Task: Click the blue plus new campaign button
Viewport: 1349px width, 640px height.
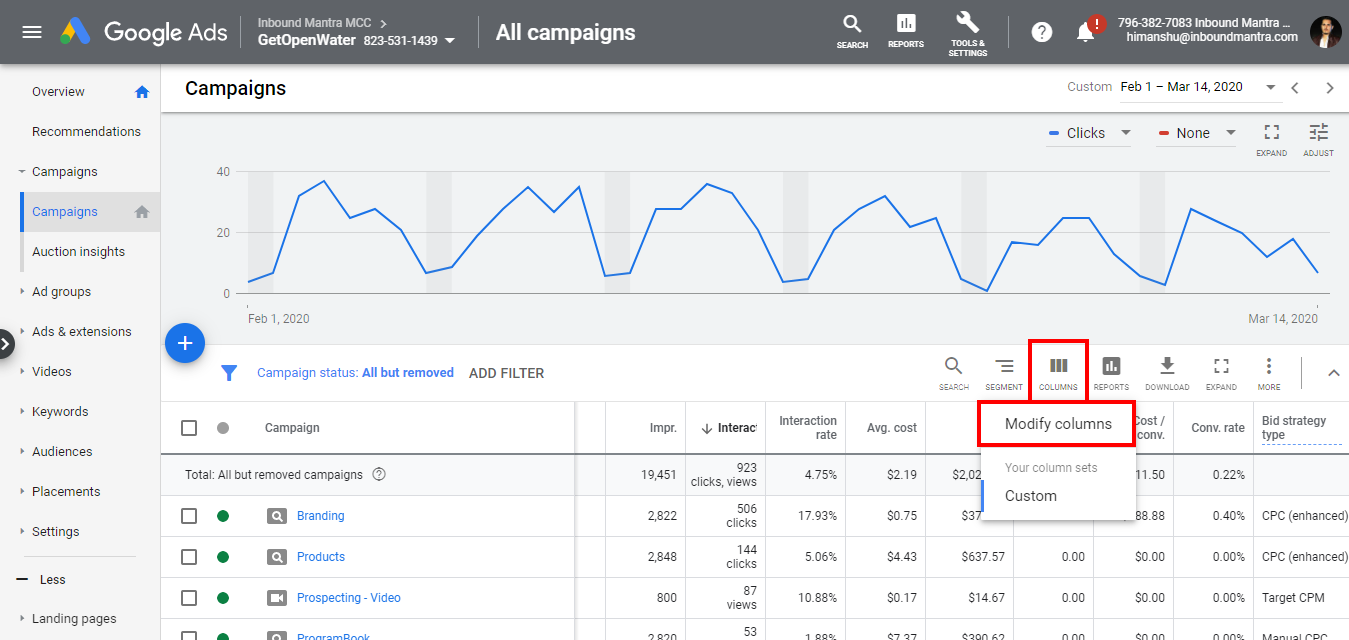Action: (185, 343)
